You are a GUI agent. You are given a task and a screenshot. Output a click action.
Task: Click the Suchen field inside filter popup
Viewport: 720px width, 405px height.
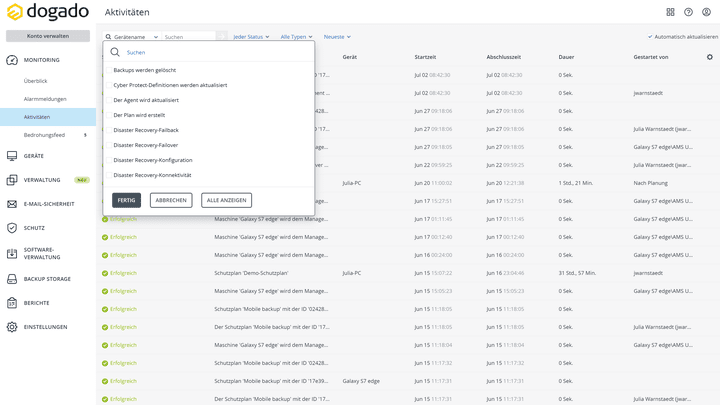210,52
